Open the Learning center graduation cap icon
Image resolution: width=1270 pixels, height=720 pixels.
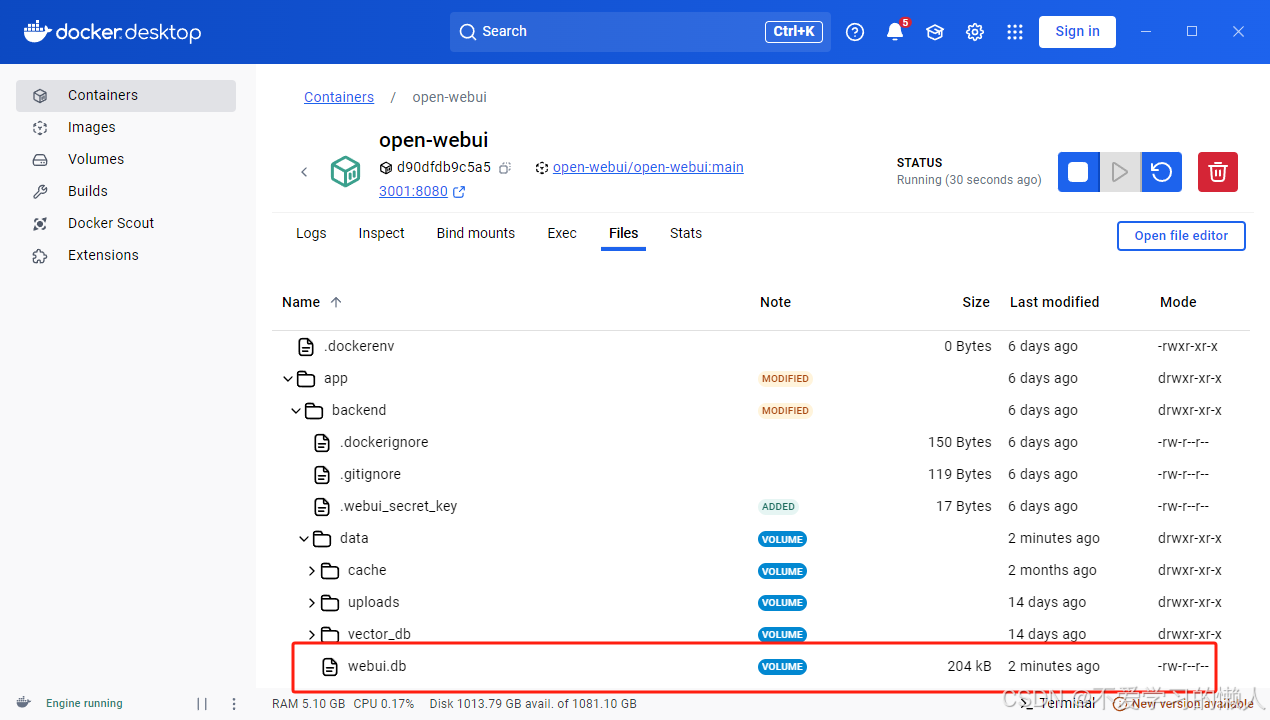[x=935, y=32]
